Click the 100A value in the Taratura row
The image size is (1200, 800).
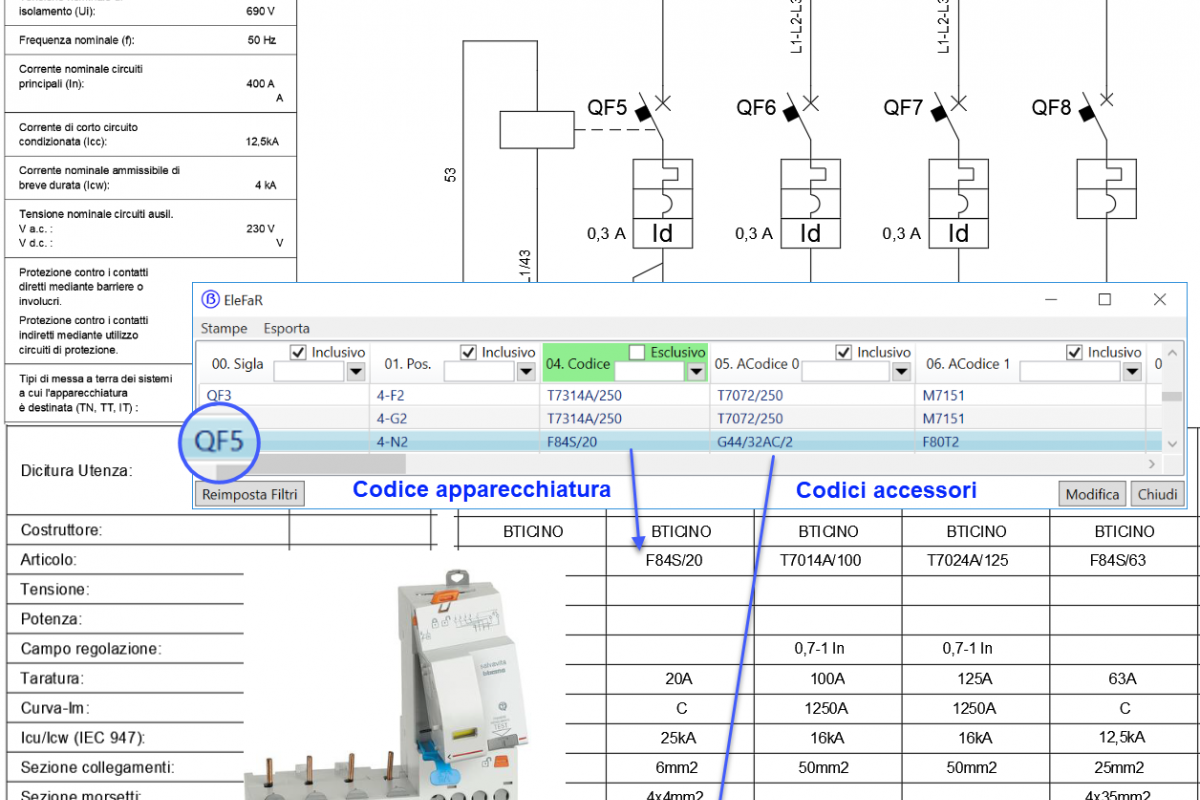coord(827,679)
